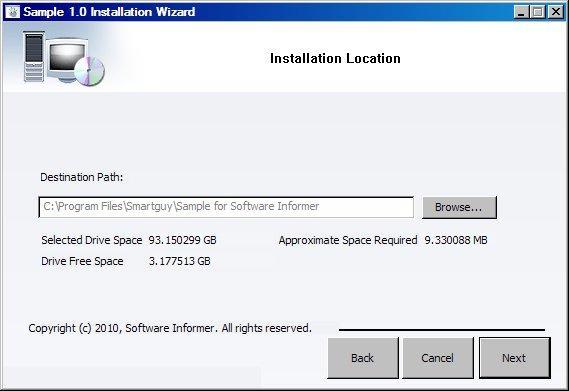This screenshot has height=391, width=569.
Task: Click the Installation Location heading
Action: pos(335,58)
